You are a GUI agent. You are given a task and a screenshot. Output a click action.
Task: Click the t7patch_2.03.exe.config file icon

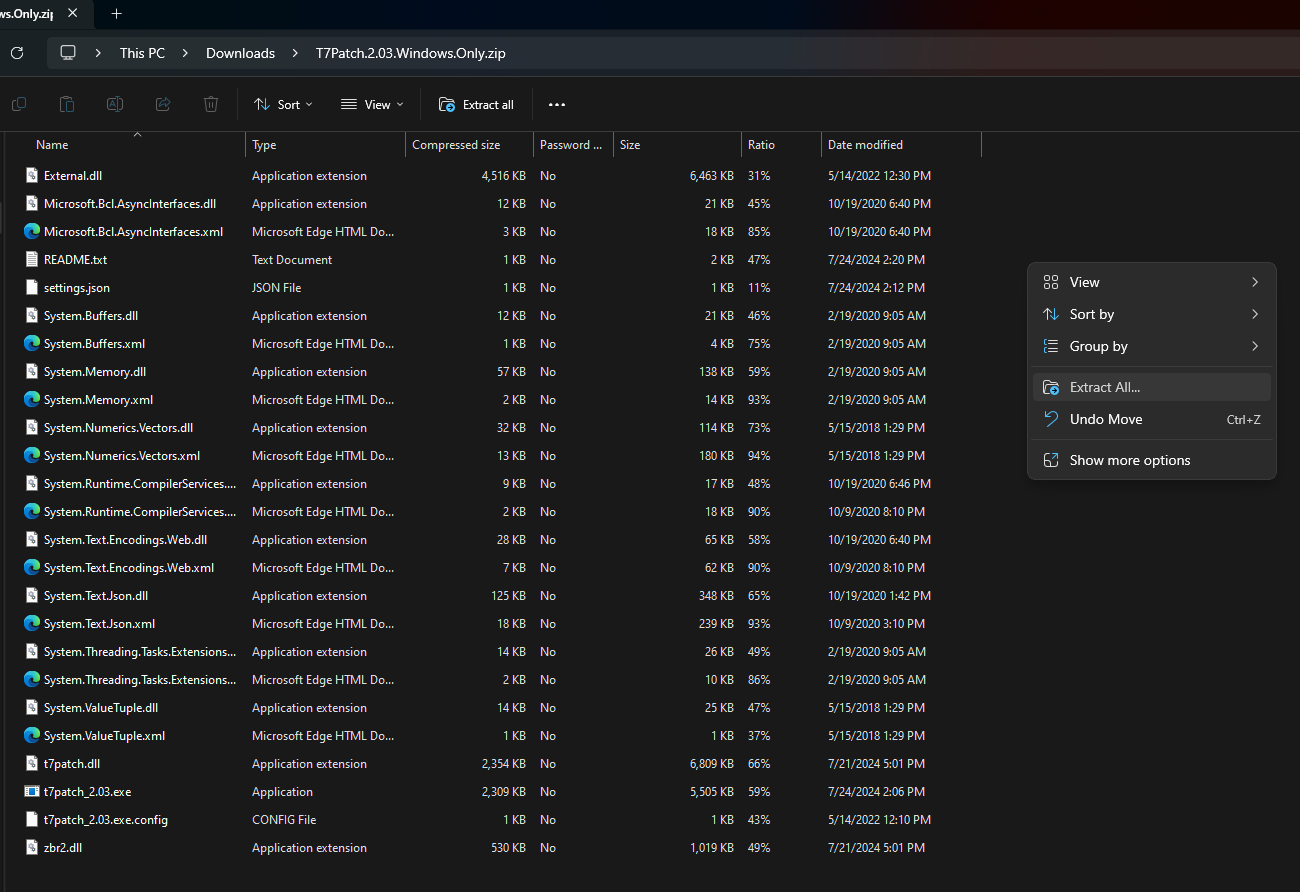pyautogui.click(x=32, y=819)
